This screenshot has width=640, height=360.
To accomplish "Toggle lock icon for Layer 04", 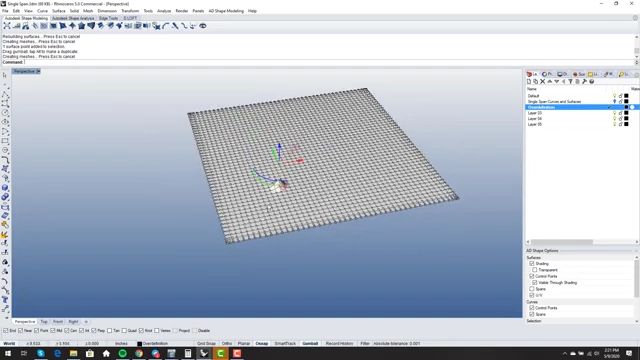I will click(620, 119).
